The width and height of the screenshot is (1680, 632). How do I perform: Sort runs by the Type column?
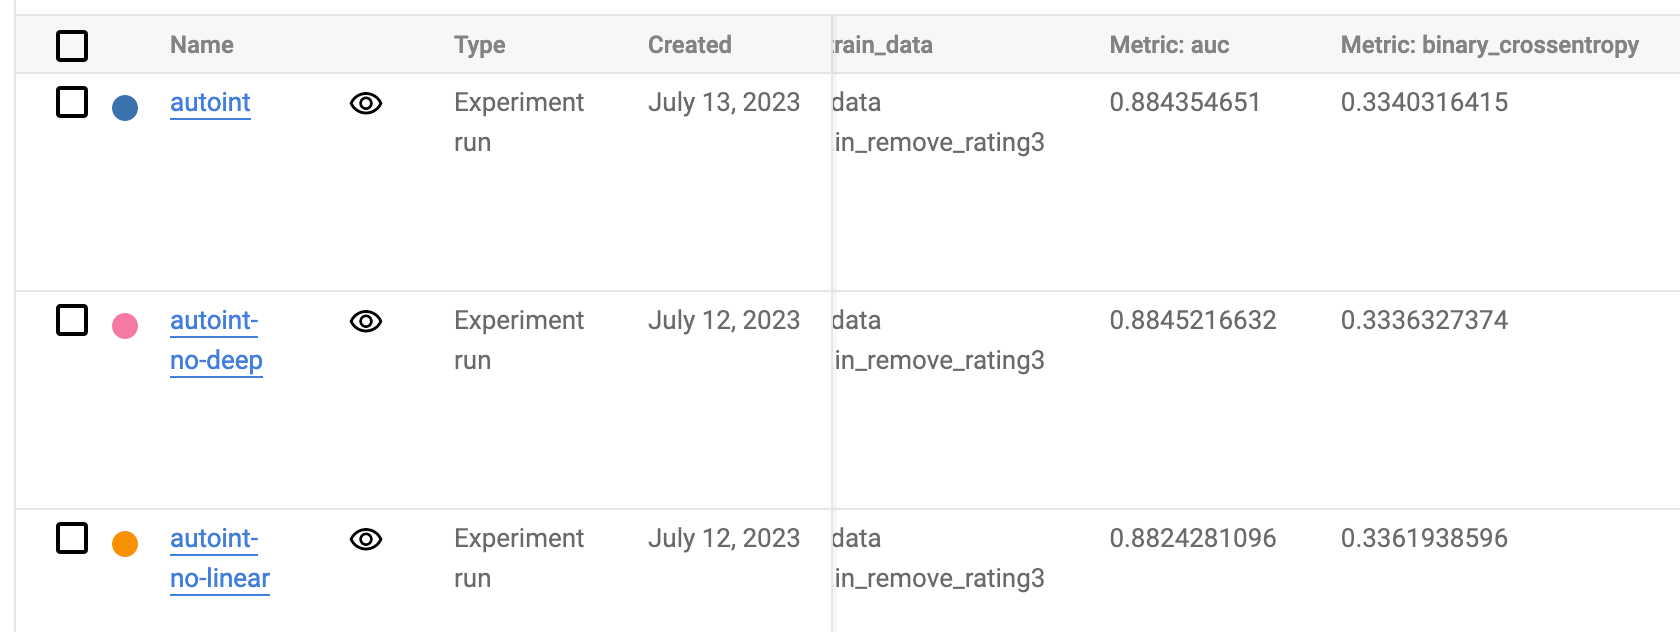pos(479,45)
